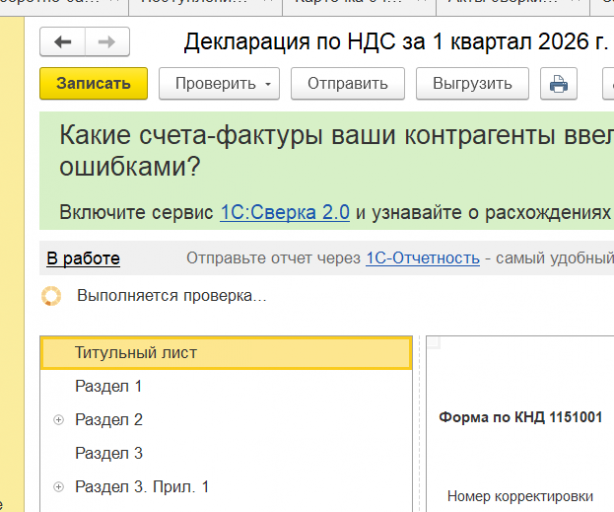Expand the Раздел 2 tree node

[58, 420]
